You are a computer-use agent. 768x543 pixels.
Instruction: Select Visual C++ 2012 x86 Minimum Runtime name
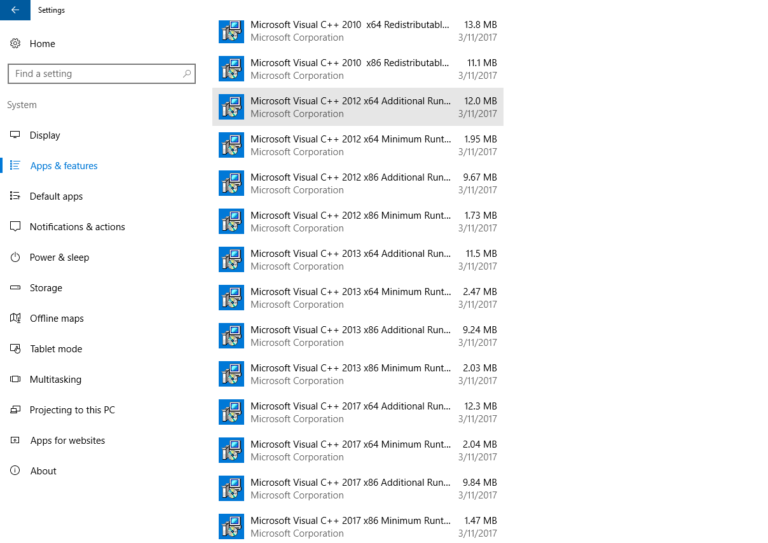tap(351, 215)
